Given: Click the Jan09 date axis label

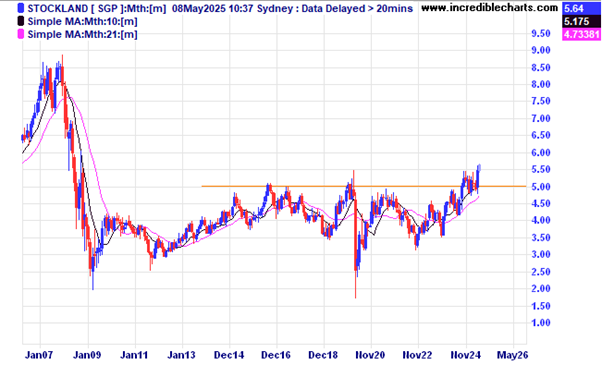Looking at the screenshot, I should (x=87, y=355).
